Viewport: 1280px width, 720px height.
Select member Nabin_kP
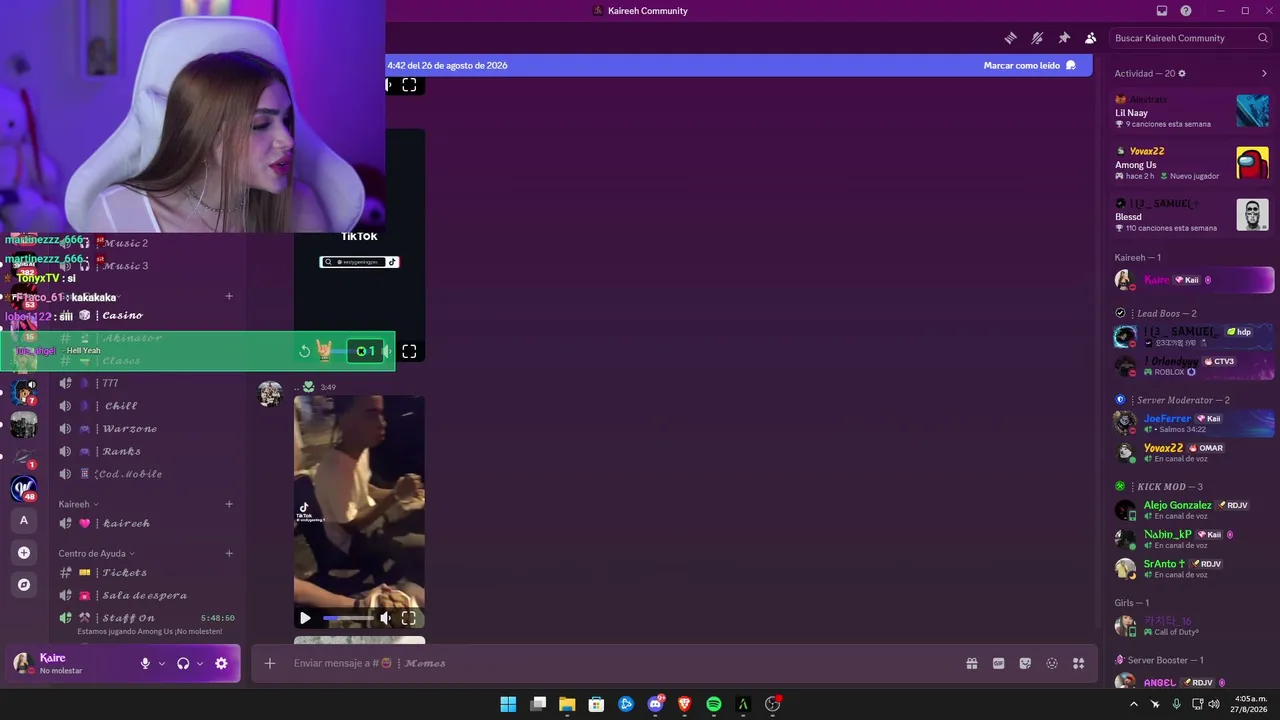1192,539
